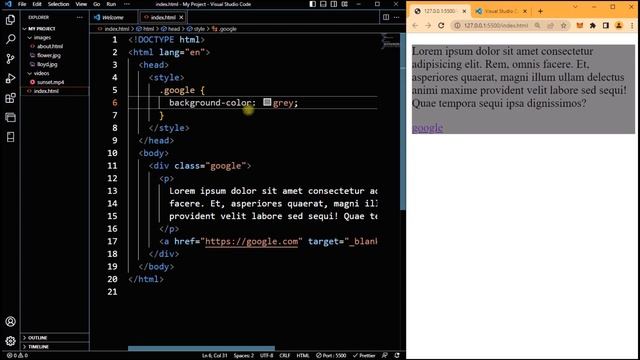Open Explorer view in activity bar
The width and height of the screenshot is (640, 360).
(11, 20)
